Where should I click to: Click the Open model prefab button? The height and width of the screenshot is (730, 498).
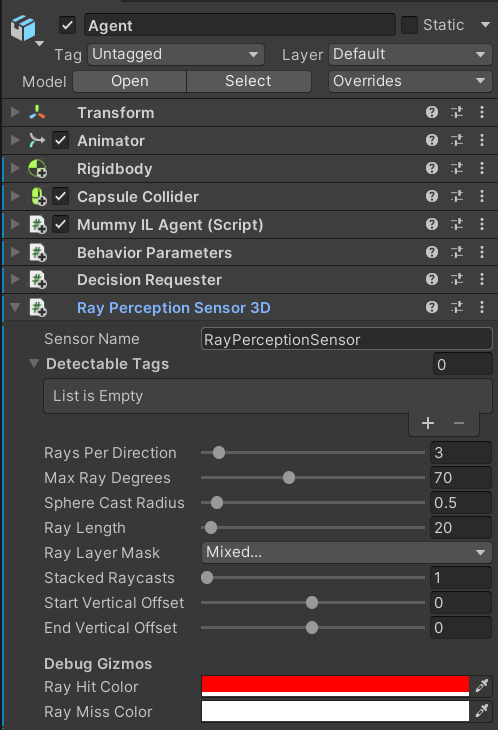click(130, 81)
